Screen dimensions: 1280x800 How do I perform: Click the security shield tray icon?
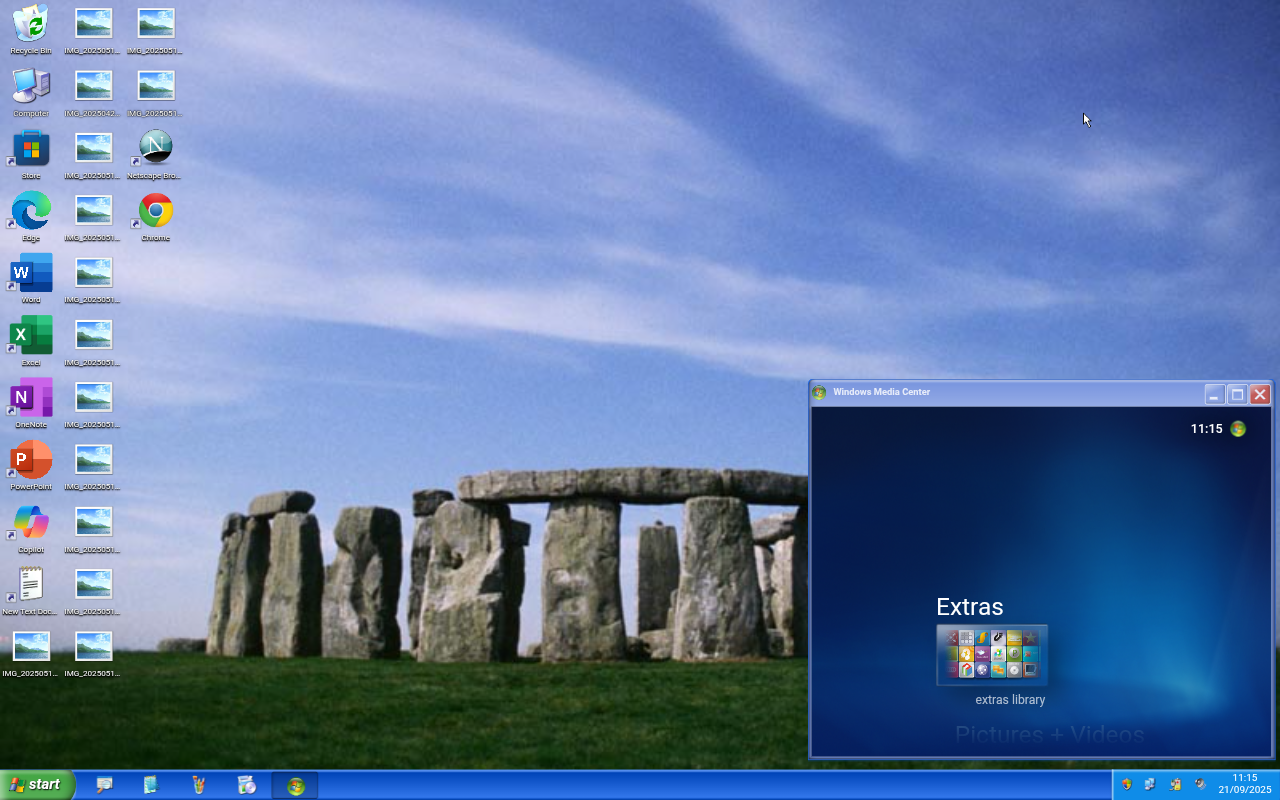pos(1126,785)
